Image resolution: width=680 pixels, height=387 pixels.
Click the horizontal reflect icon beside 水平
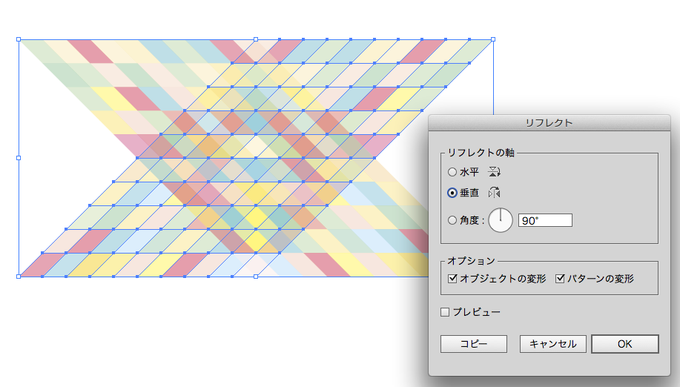click(x=494, y=172)
